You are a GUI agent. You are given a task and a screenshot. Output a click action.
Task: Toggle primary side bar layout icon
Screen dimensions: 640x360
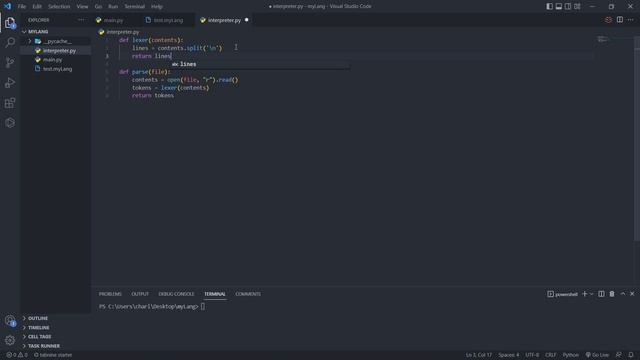click(549, 7)
